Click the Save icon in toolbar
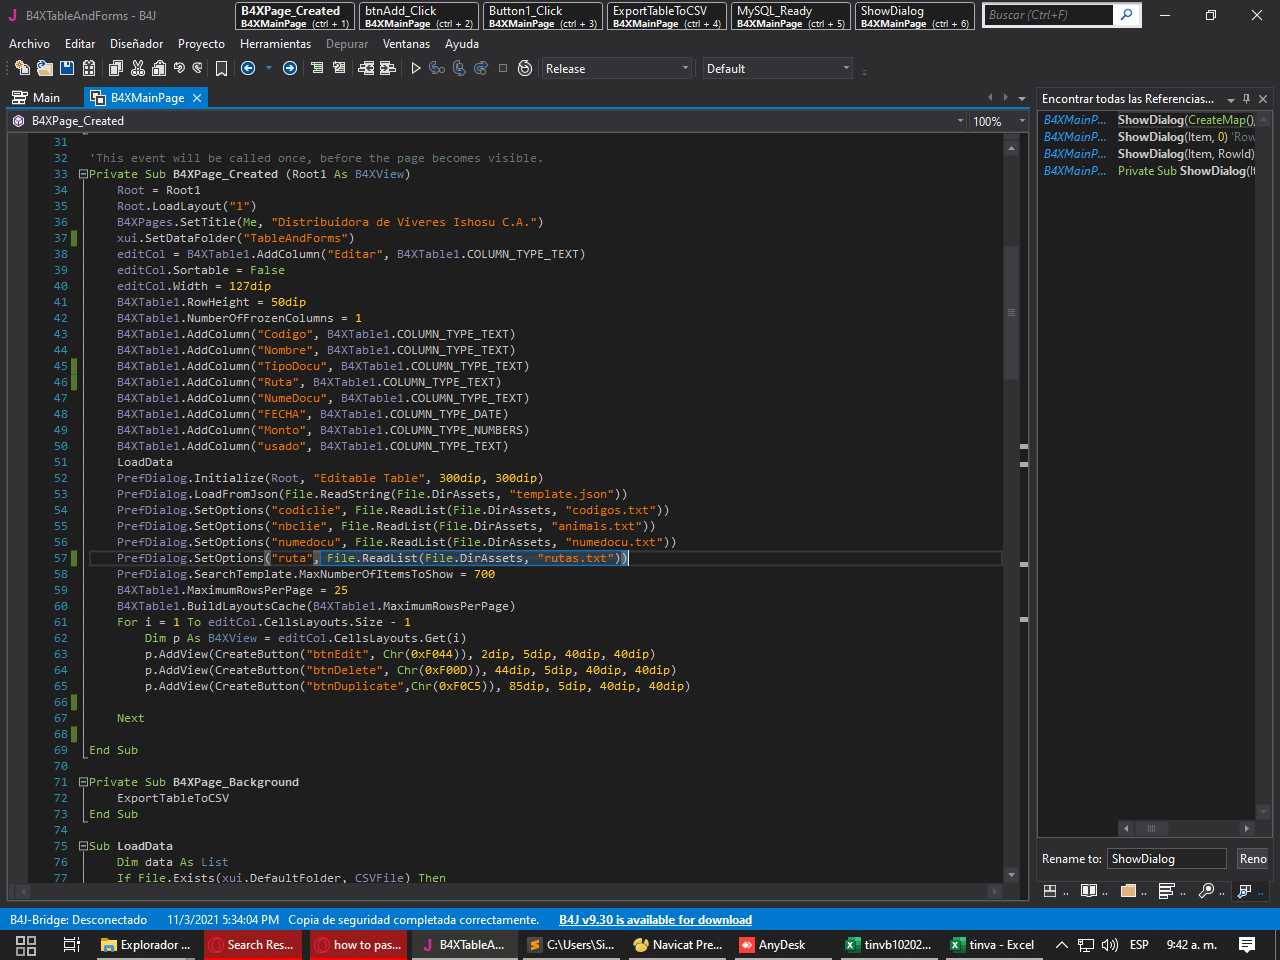Viewport: 1280px width, 960px height. click(x=67, y=68)
